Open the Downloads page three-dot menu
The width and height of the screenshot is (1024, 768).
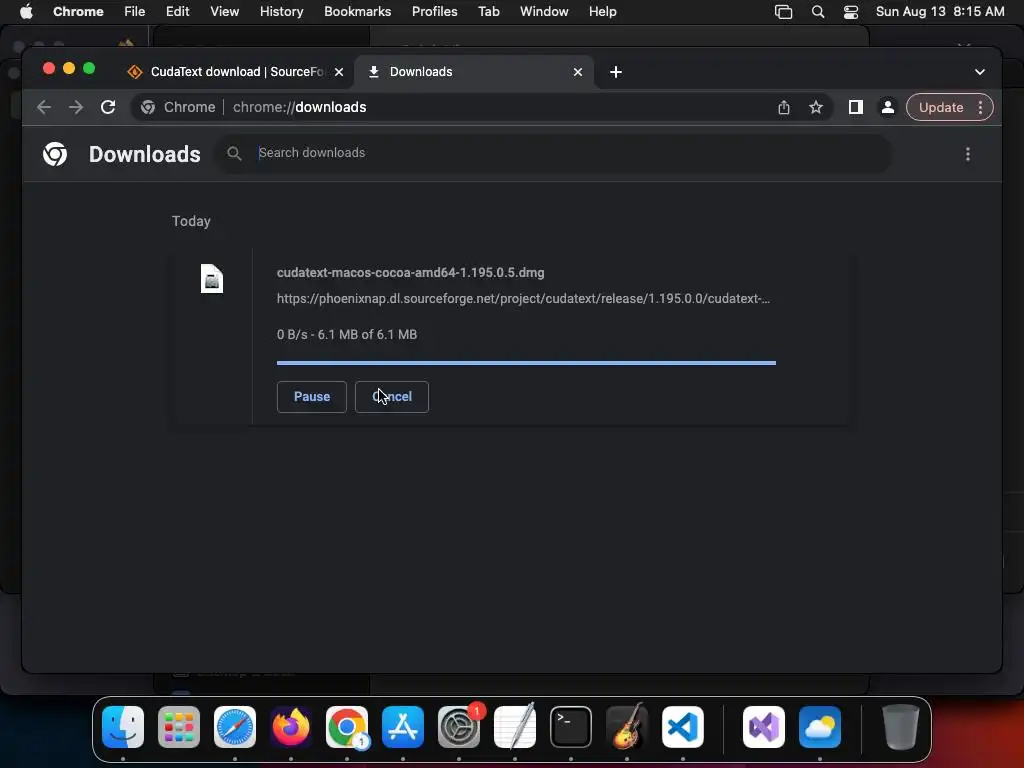(968, 154)
